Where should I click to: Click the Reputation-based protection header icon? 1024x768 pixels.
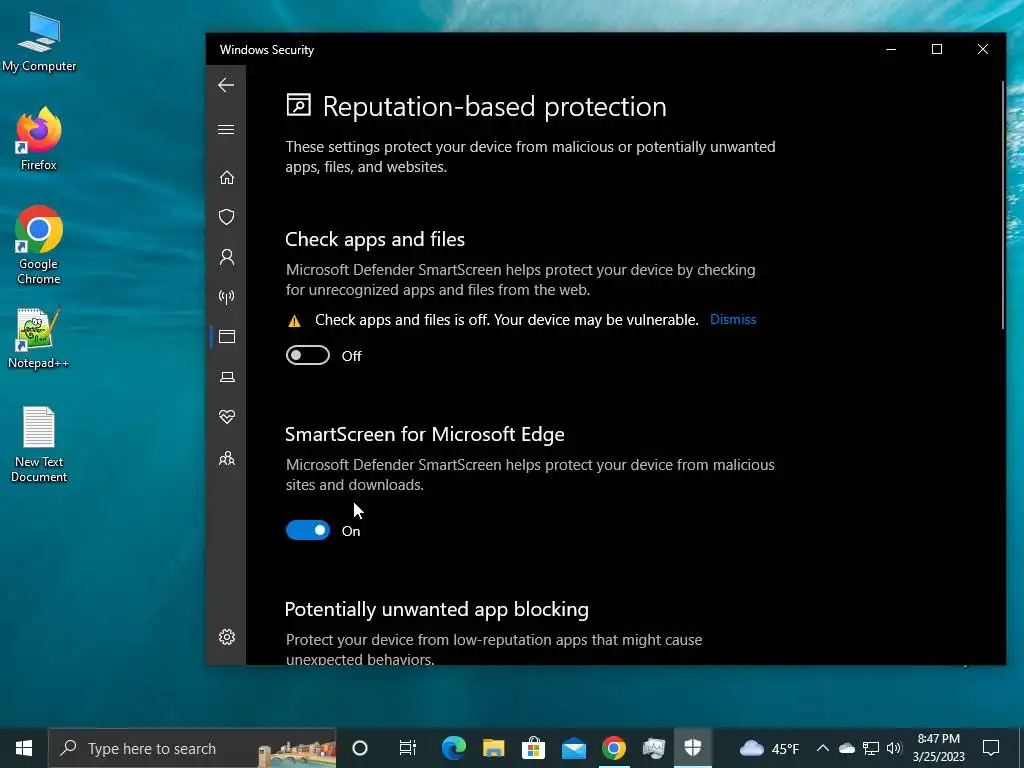tap(298, 105)
